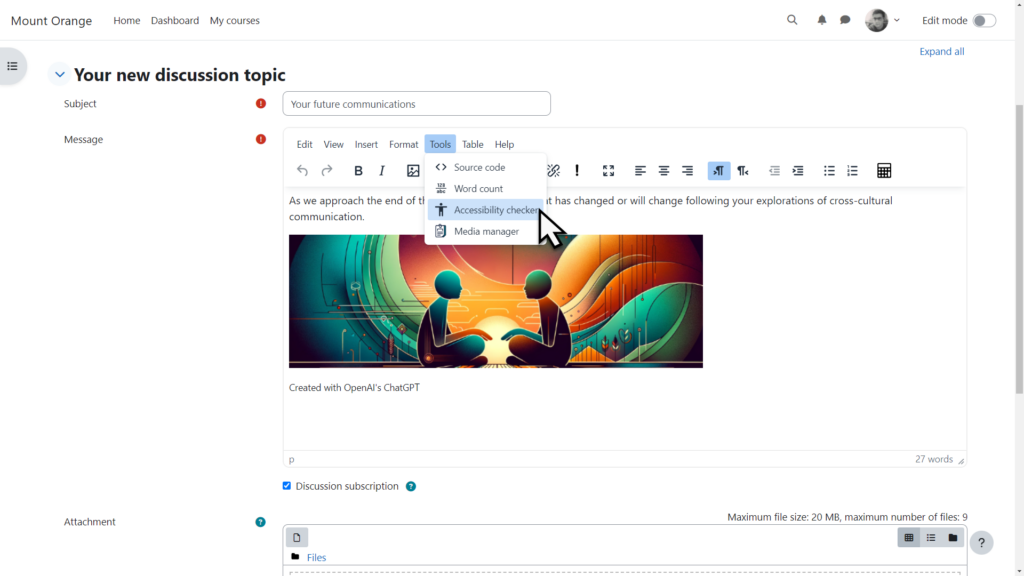Toggle Edit mode switch
1024x576 pixels.
tap(984, 20)
